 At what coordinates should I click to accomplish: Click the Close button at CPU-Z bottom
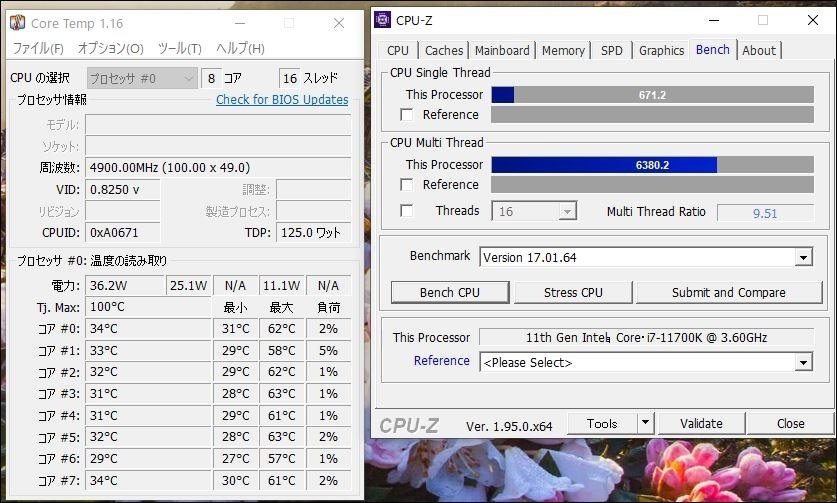791,423
